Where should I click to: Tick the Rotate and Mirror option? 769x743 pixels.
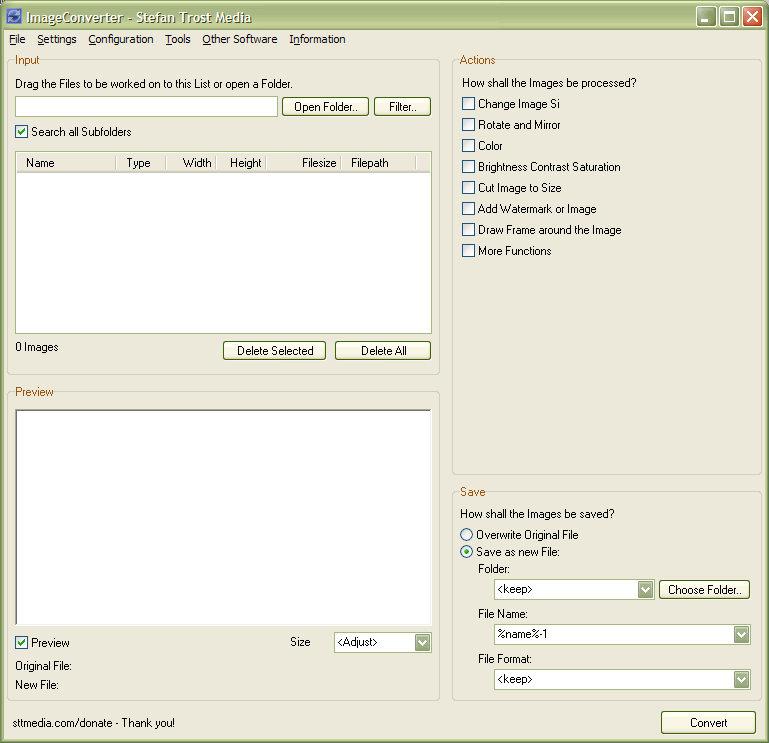click(469, 125)
